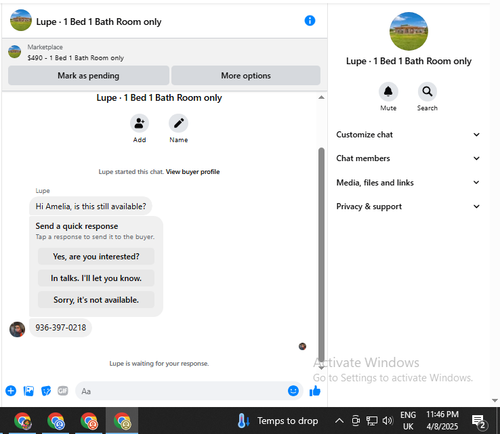Click the '936-397-0218' message bubble

(x=61, y=328)
